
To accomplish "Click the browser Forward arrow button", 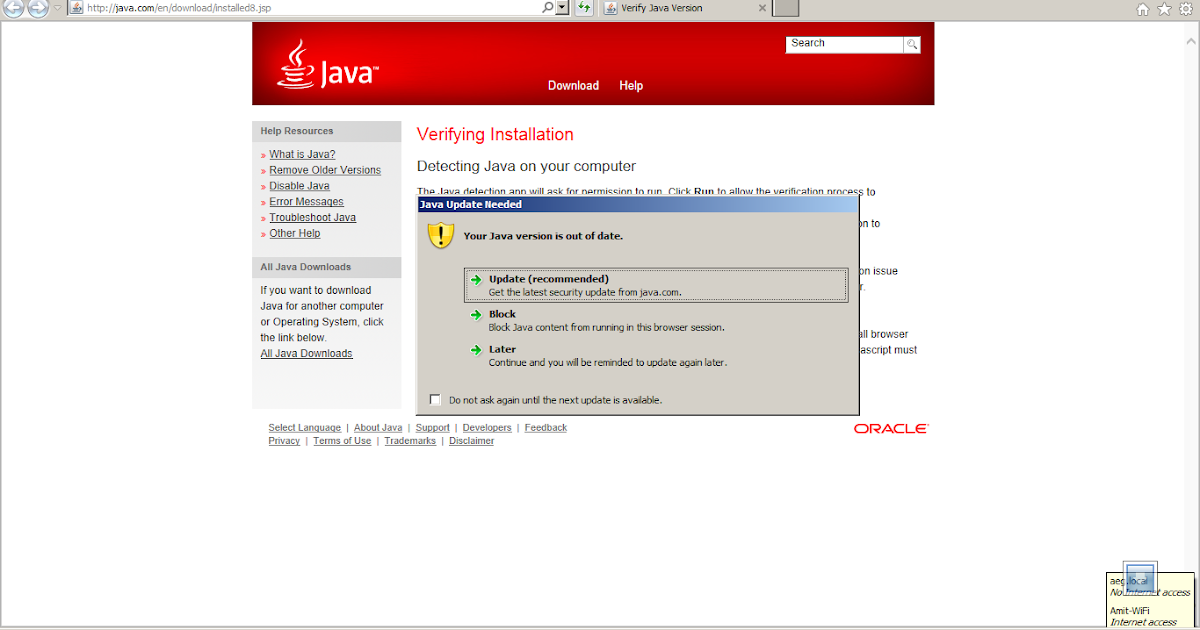I will click(38, 8).
